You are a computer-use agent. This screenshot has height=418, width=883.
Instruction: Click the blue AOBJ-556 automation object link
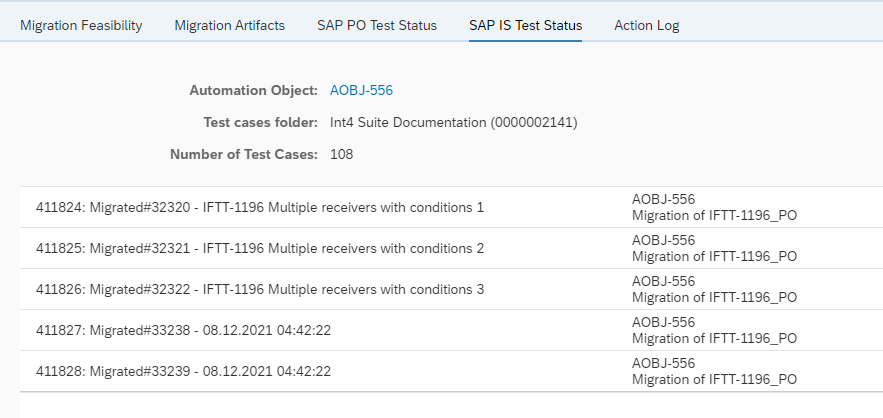tap(361, 90)
